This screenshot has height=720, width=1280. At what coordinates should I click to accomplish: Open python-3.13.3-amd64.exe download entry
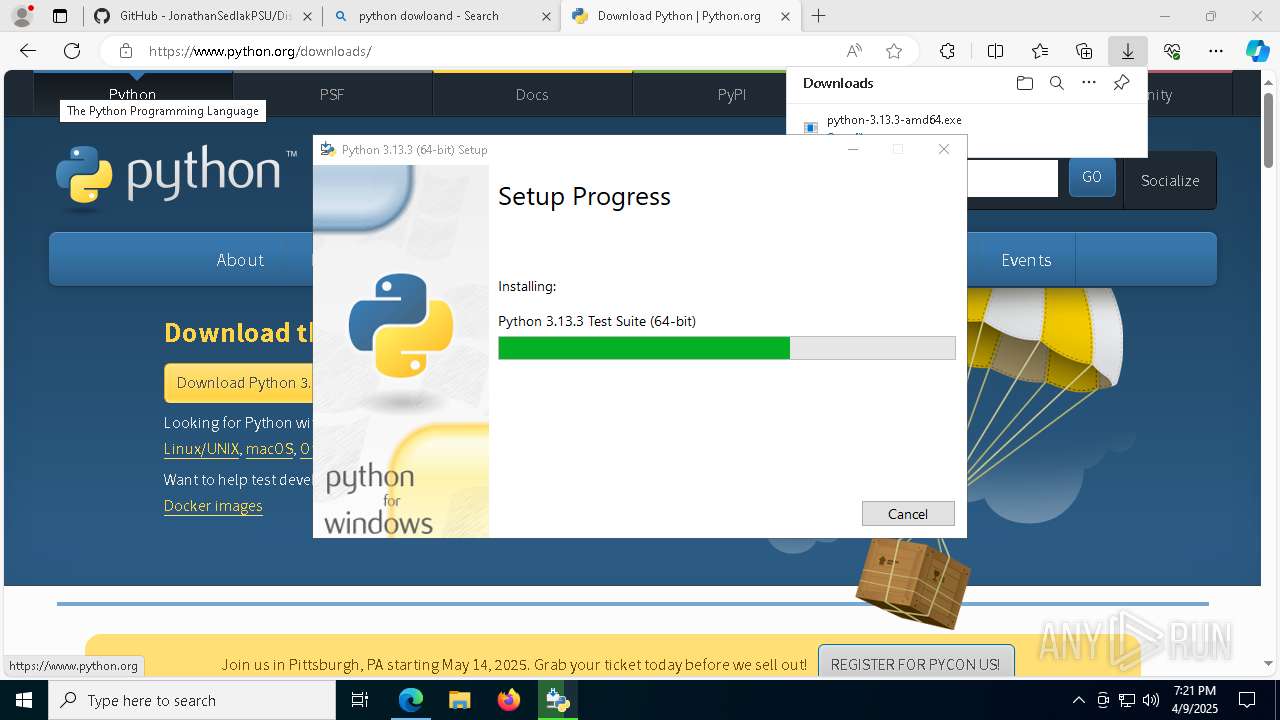point(894,120)
